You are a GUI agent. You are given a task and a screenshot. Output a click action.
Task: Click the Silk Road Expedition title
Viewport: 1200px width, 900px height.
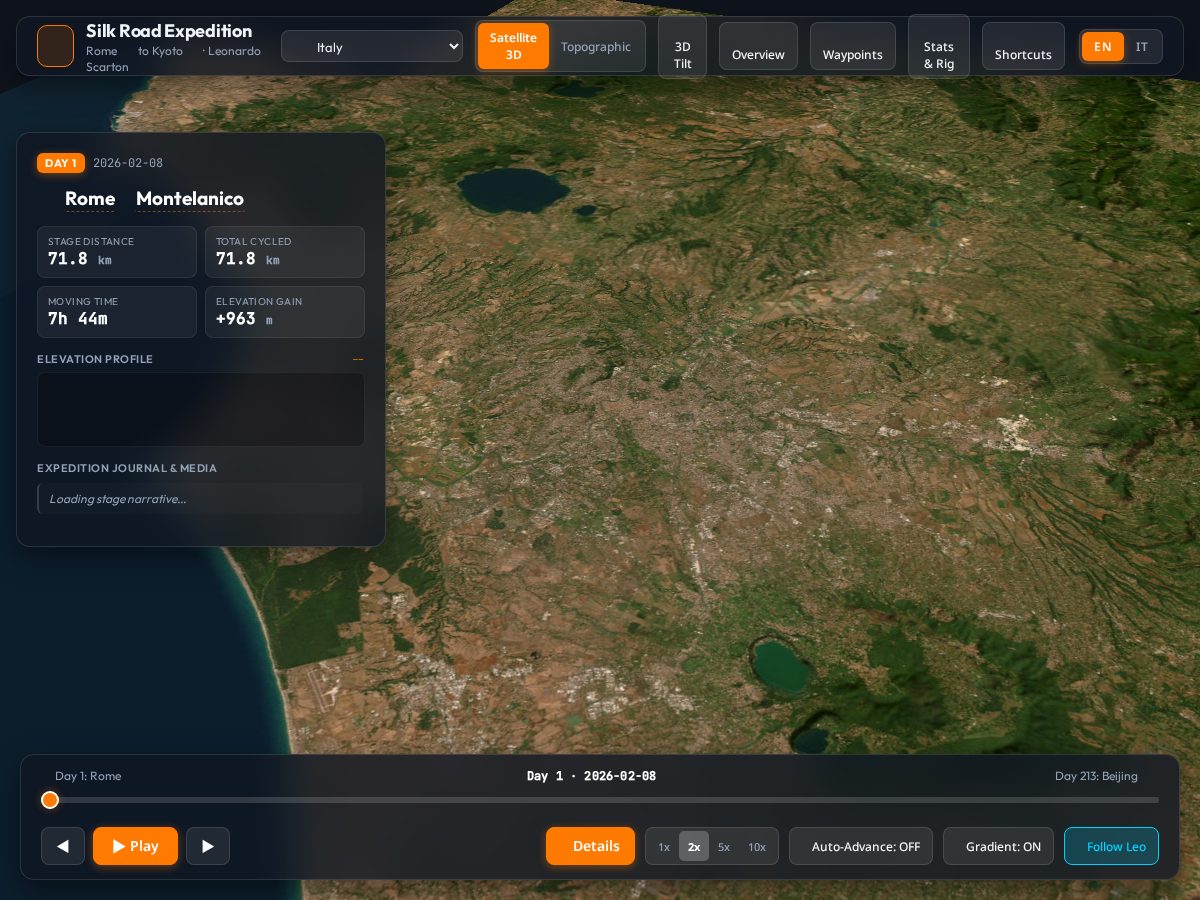tap(169, 31)
